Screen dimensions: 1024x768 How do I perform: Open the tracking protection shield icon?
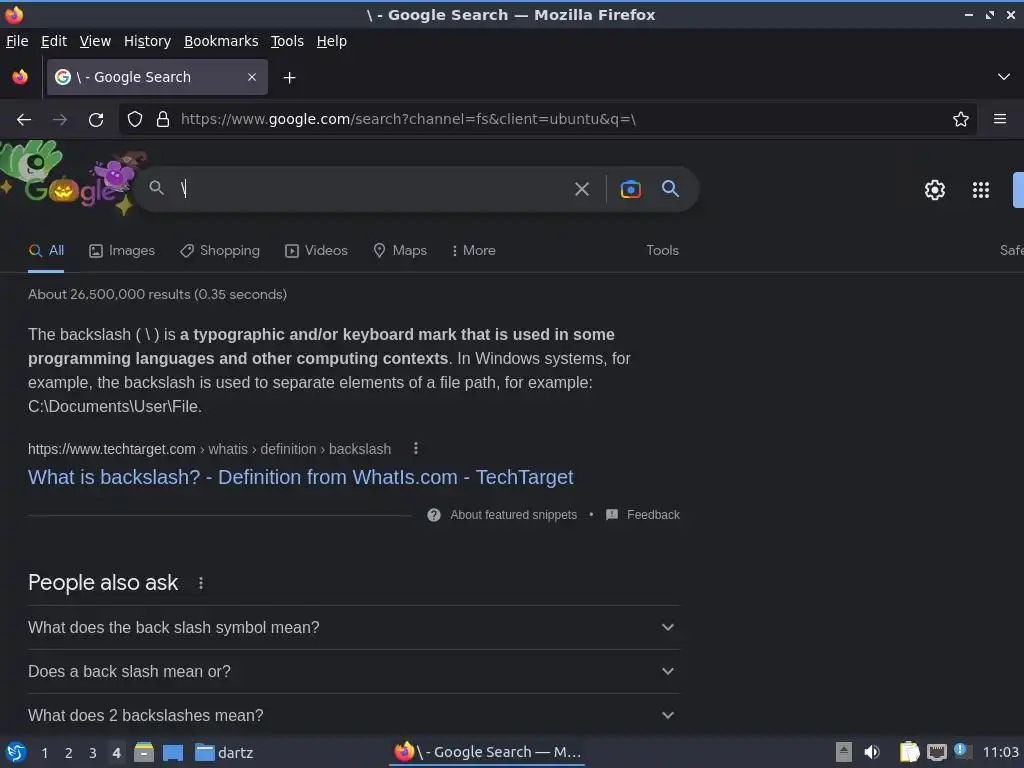point(135,119)
